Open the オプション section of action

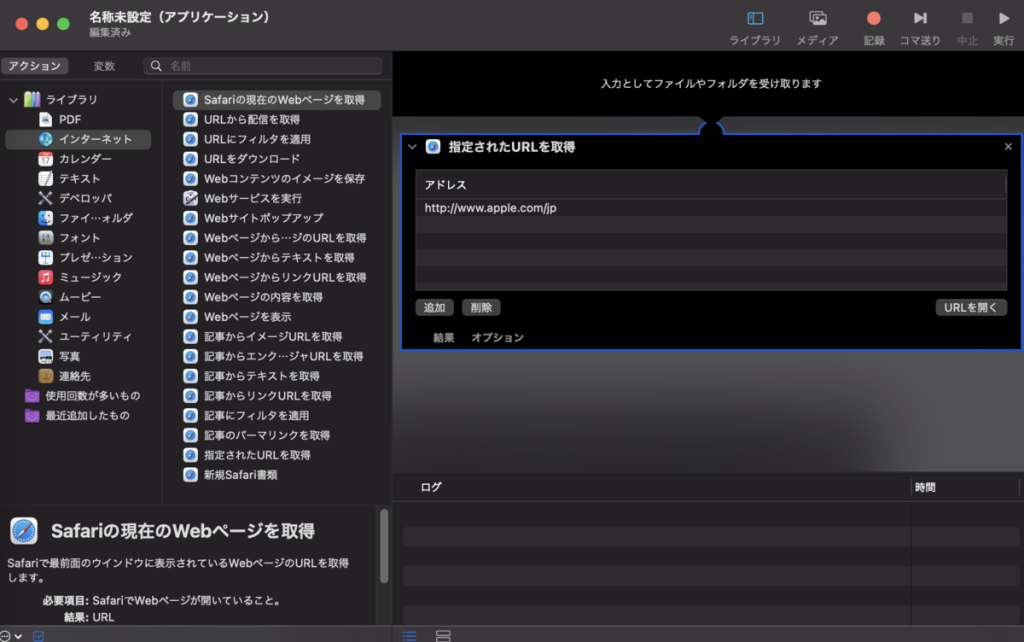497,338
